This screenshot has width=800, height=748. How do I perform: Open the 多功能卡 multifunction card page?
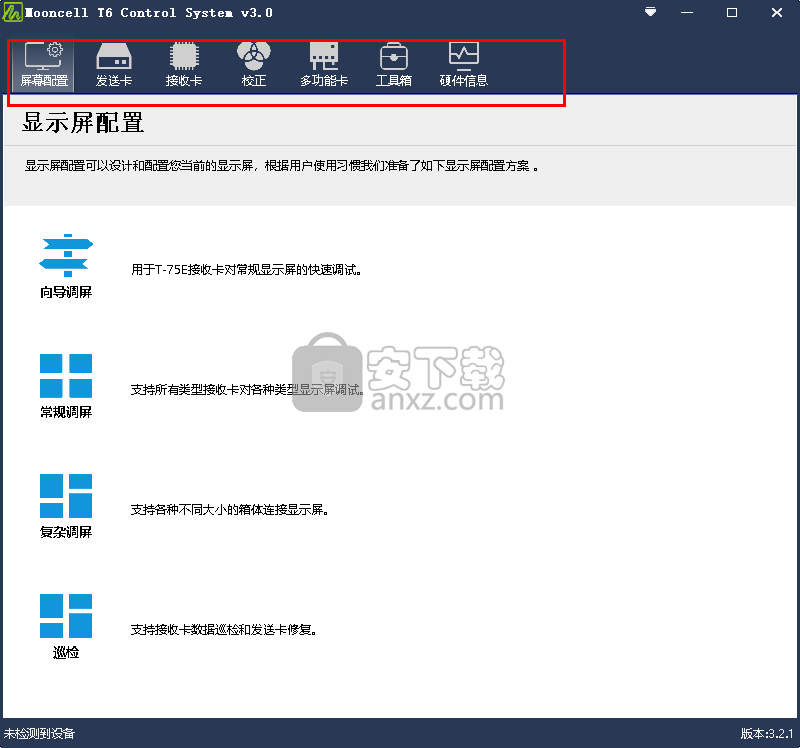tap(323, 64)
